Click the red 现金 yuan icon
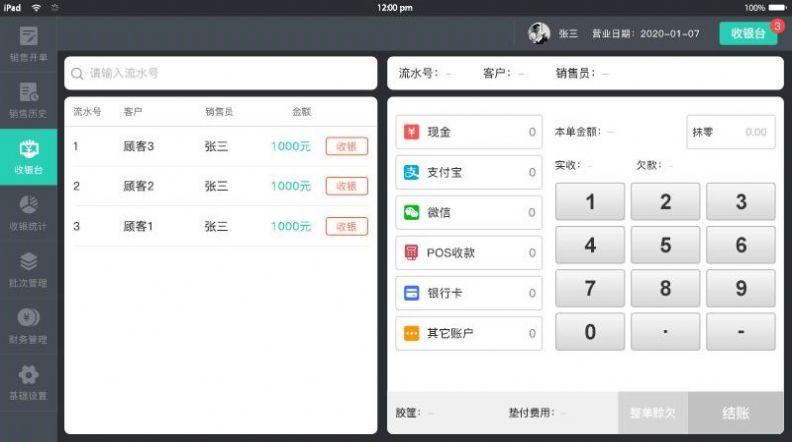This screenshot has height=442, width=792. tap(411, 132)
